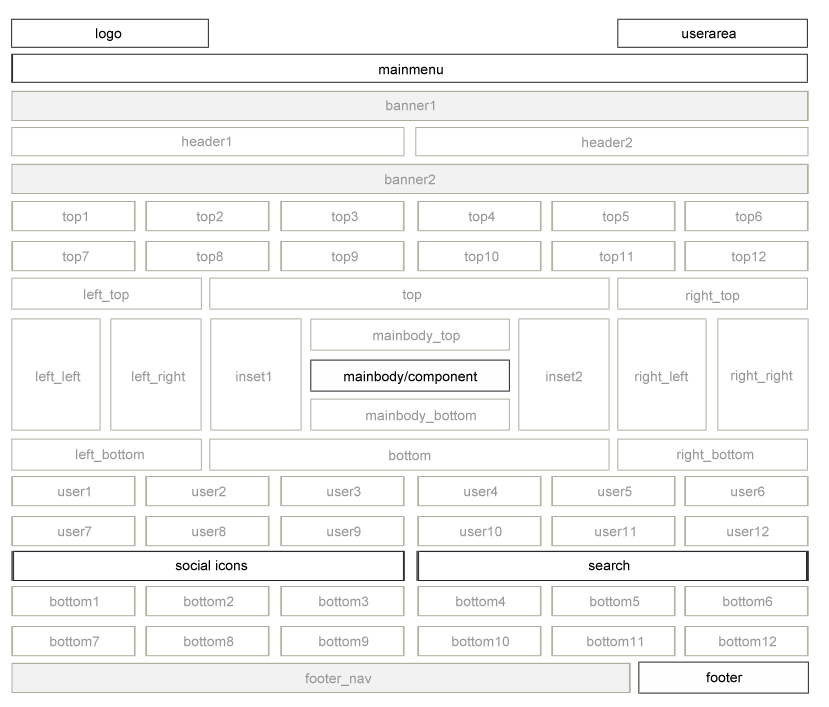
Task: Click the bottom3 module box
Action: pyautogui.click(x=343, y=601)
